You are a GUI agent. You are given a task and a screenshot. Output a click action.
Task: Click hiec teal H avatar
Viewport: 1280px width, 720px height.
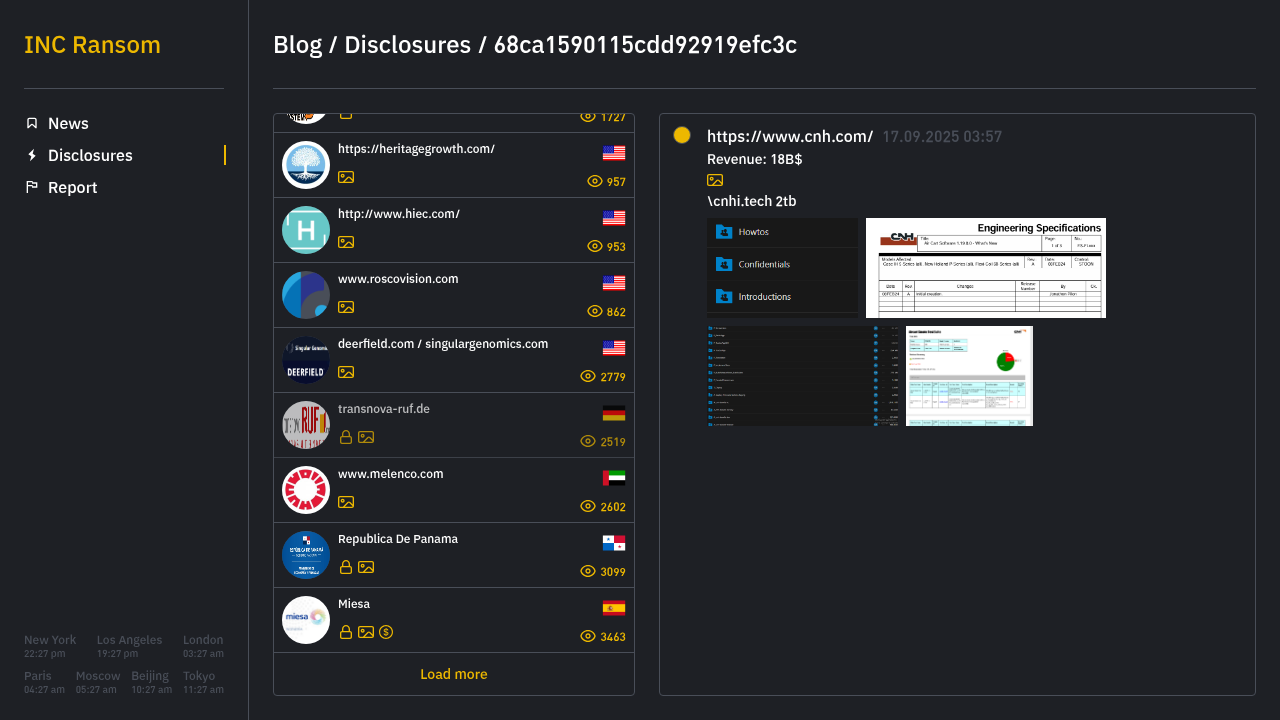coord(306,230)
